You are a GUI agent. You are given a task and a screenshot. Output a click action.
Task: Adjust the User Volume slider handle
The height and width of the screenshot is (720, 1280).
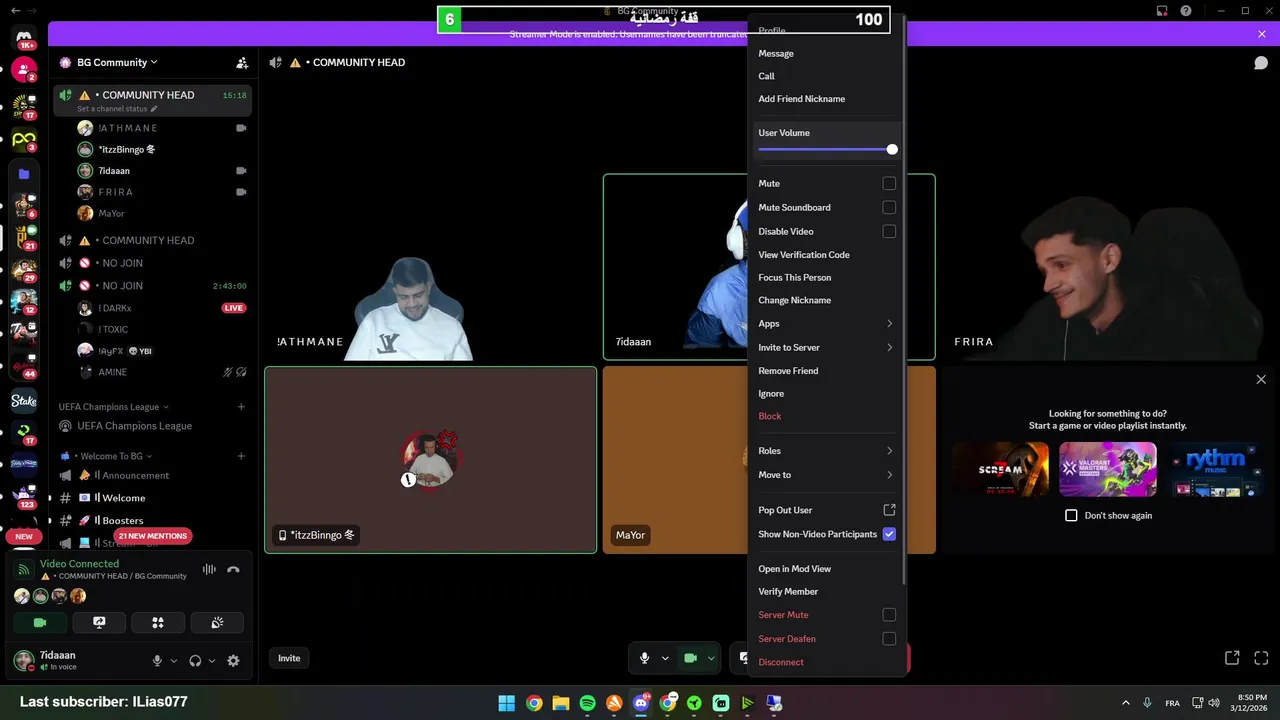(x=892, y=150)
